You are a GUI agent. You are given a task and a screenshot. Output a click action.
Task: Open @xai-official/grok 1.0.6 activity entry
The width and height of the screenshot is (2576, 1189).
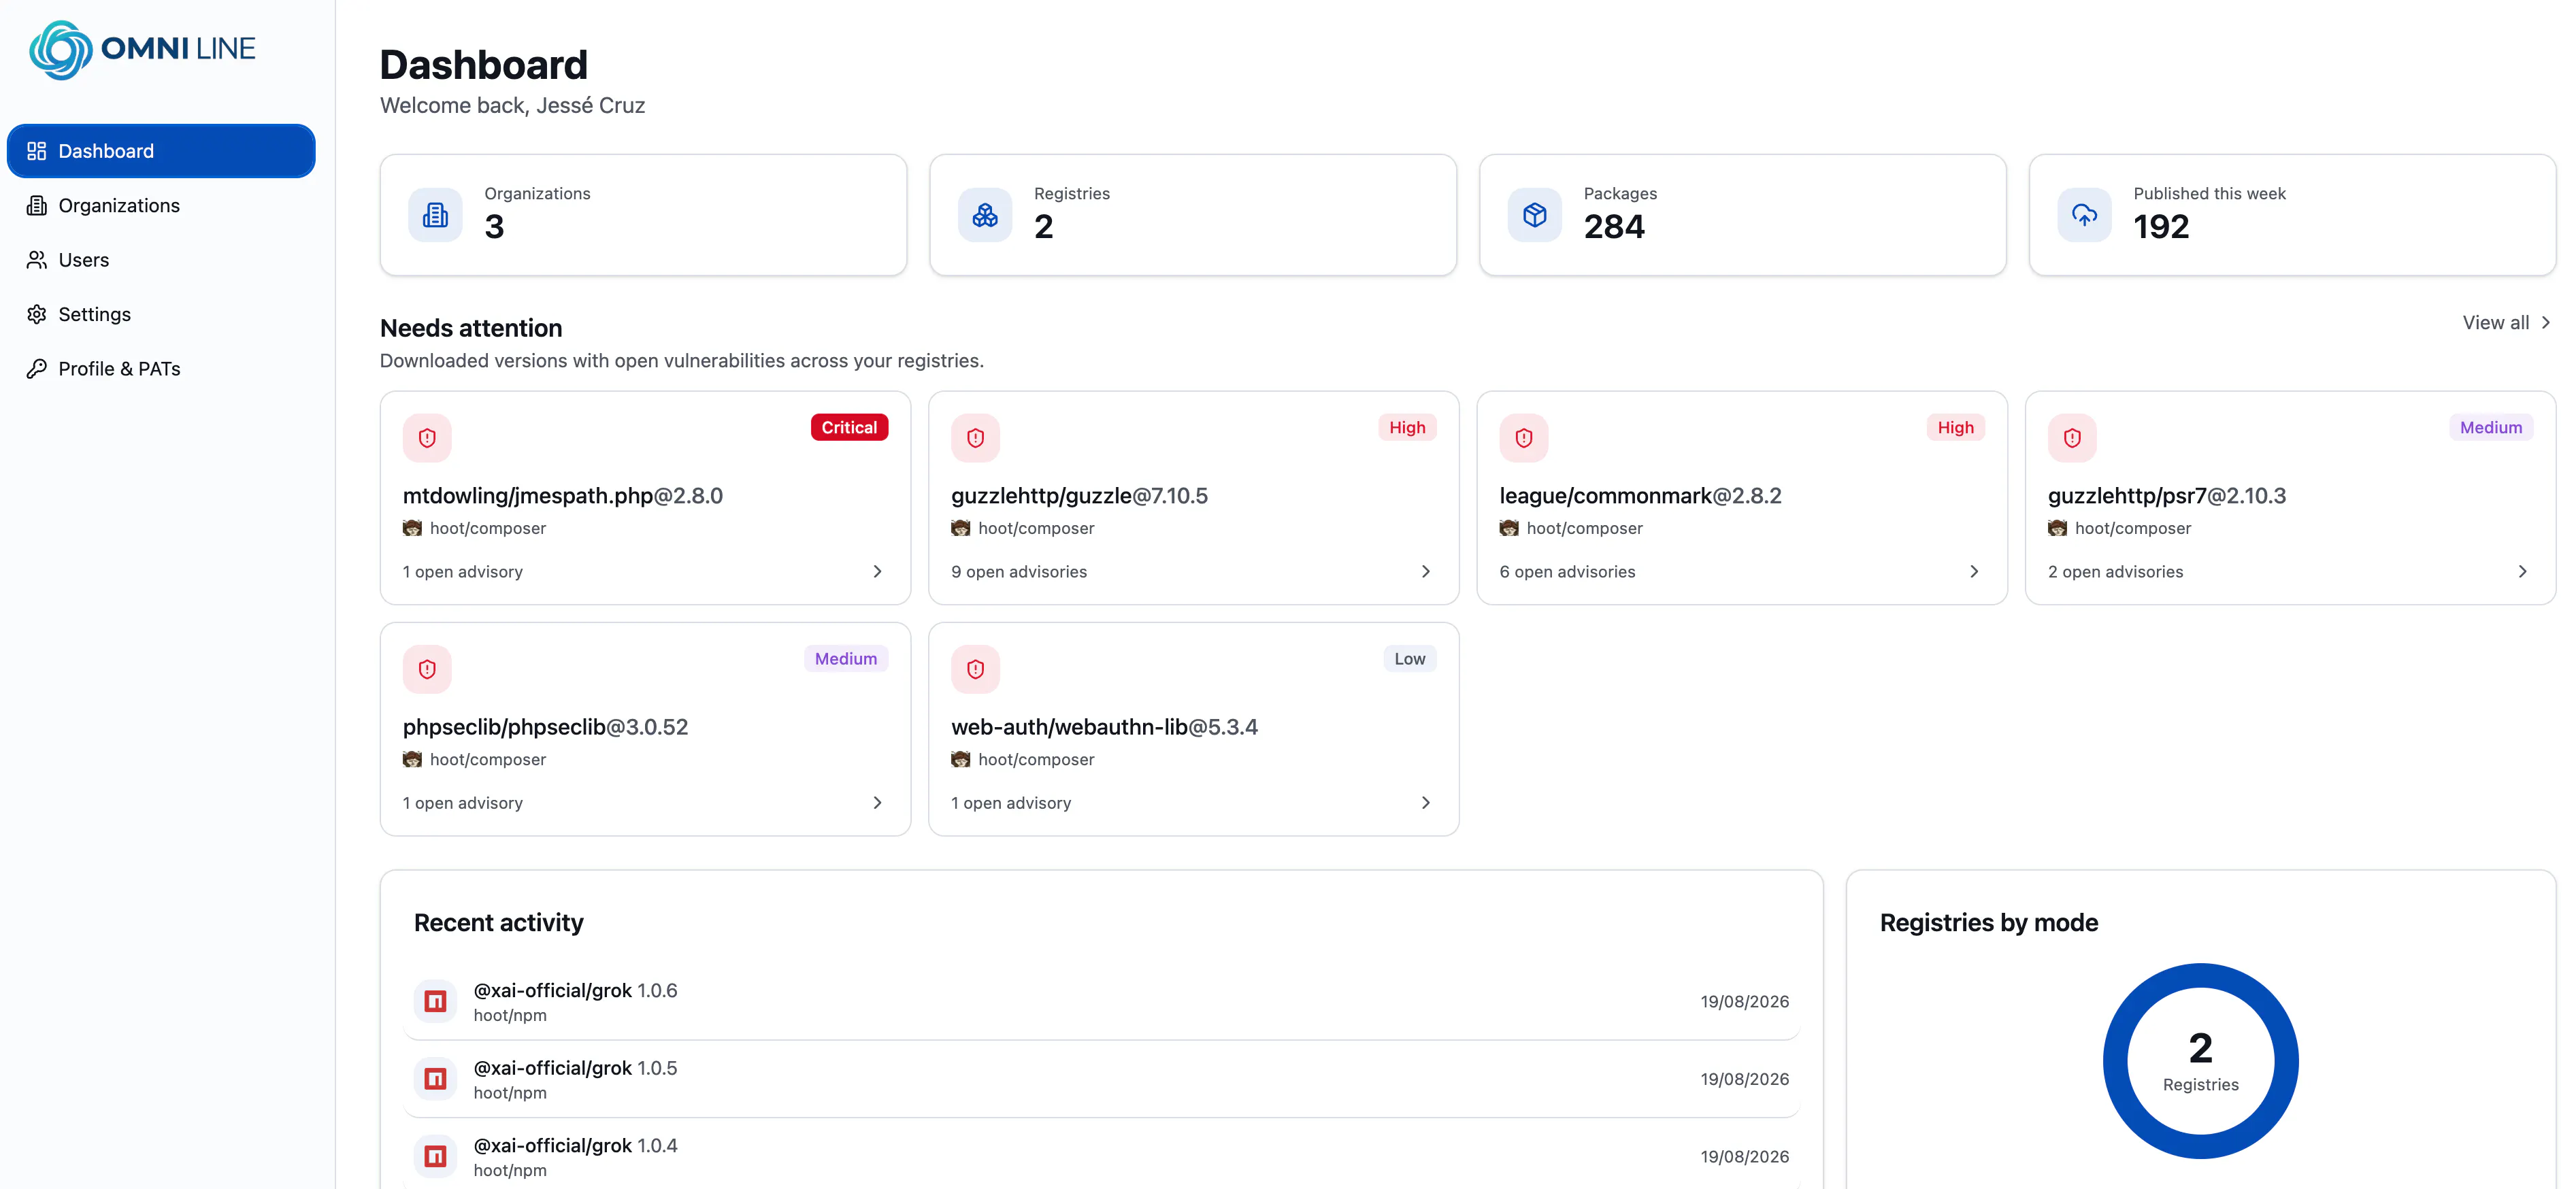click(1101, 1001)
